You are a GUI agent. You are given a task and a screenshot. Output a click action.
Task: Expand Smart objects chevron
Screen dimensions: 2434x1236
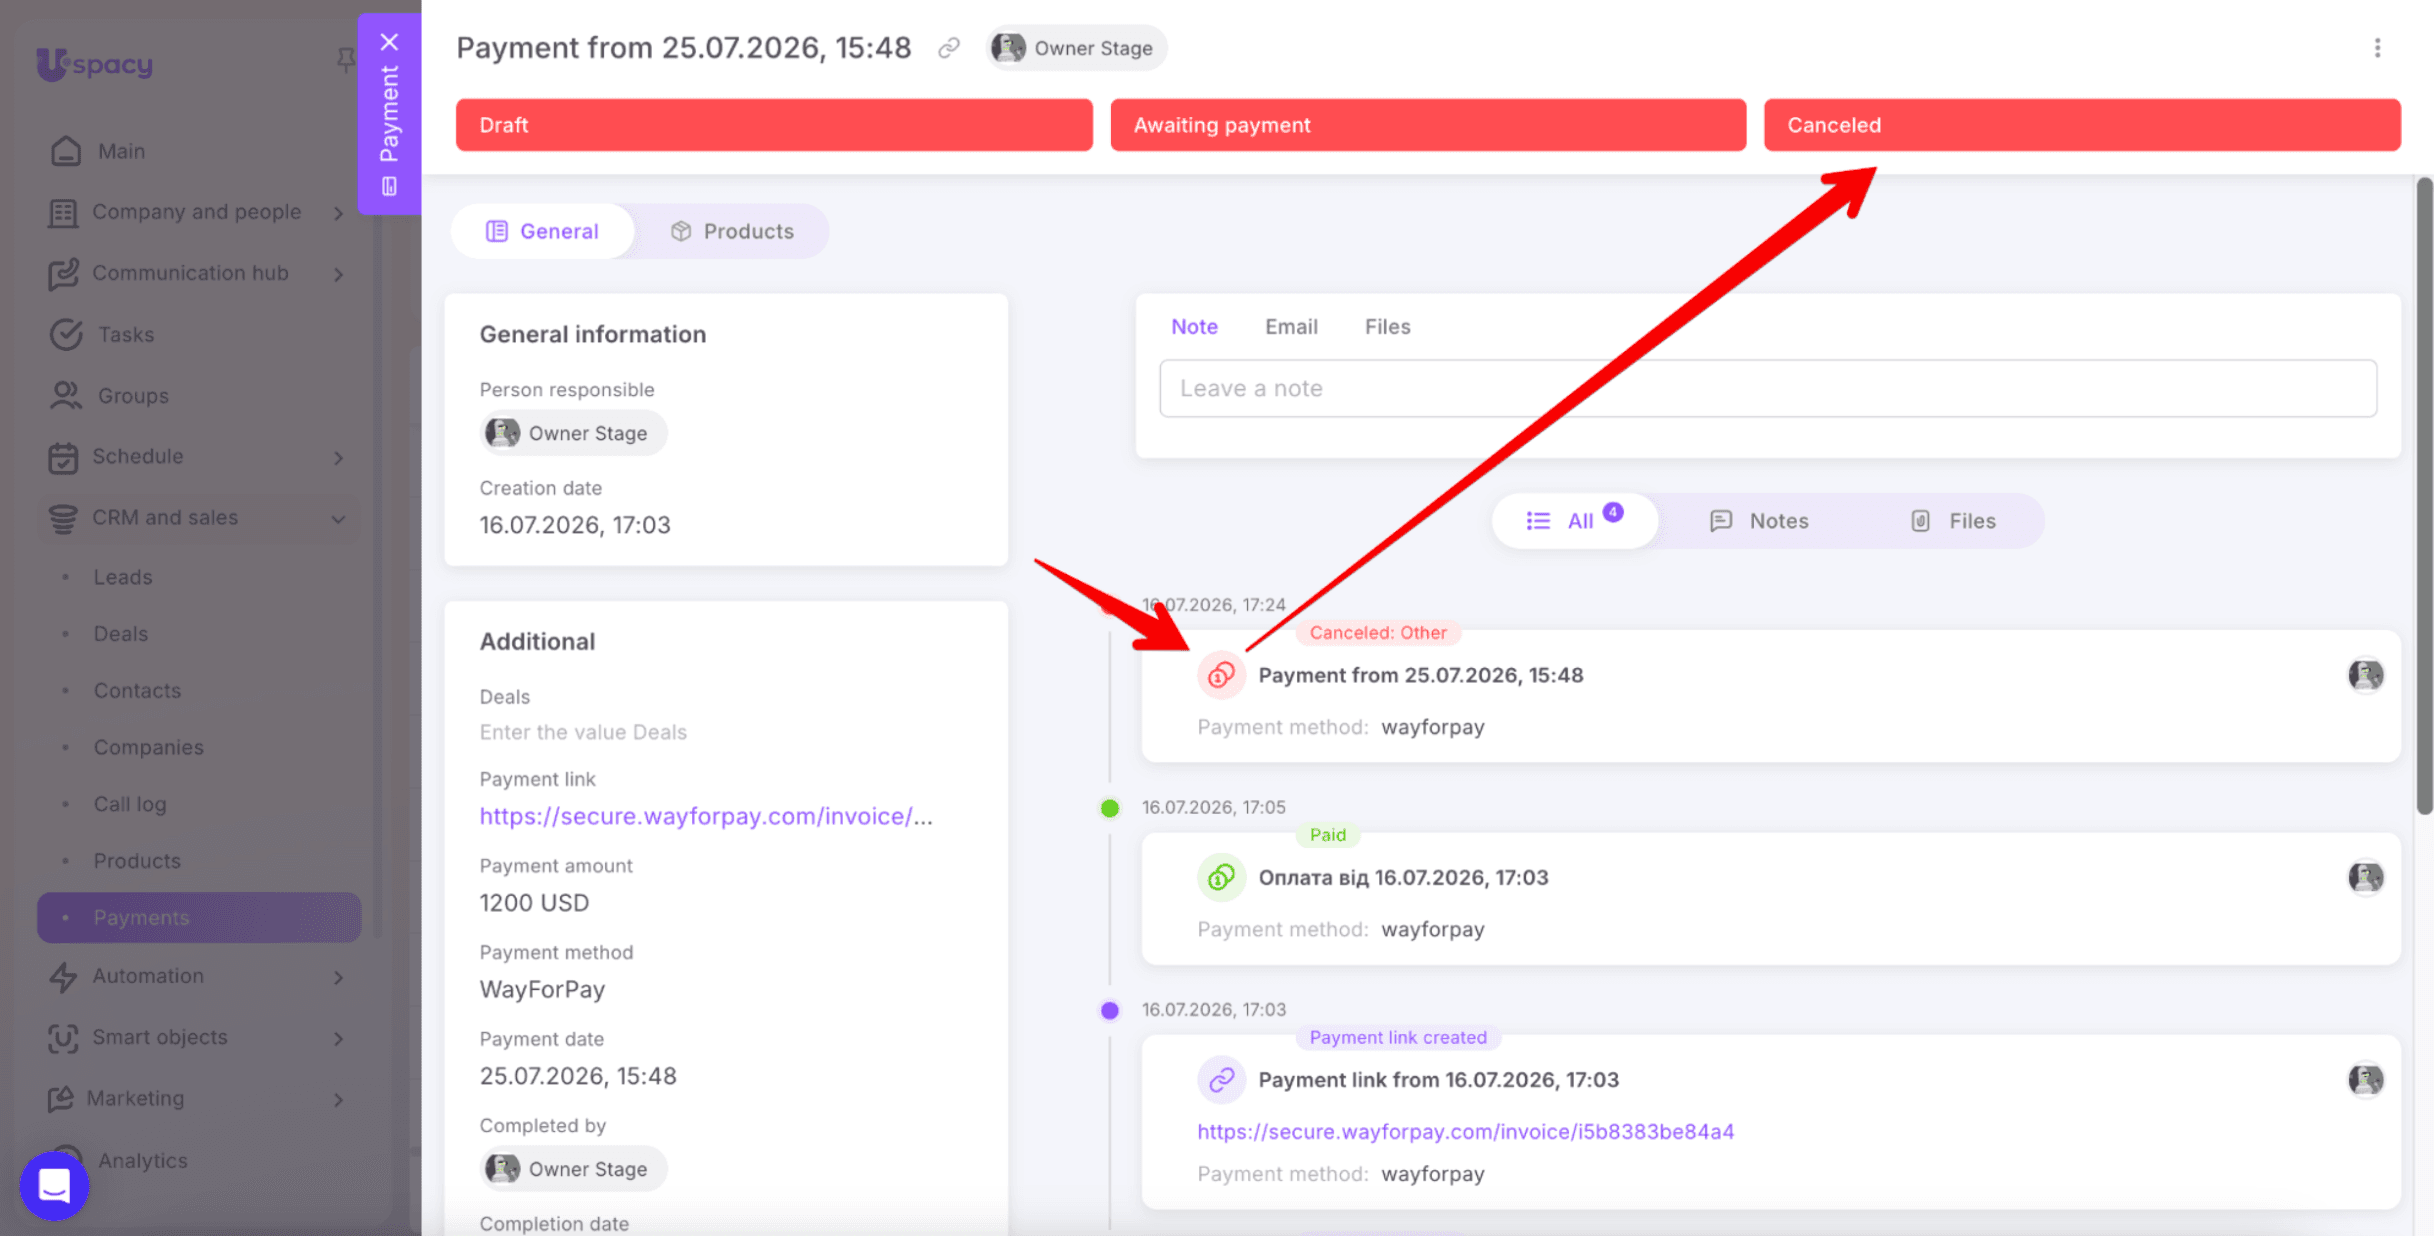(338, 1039)
